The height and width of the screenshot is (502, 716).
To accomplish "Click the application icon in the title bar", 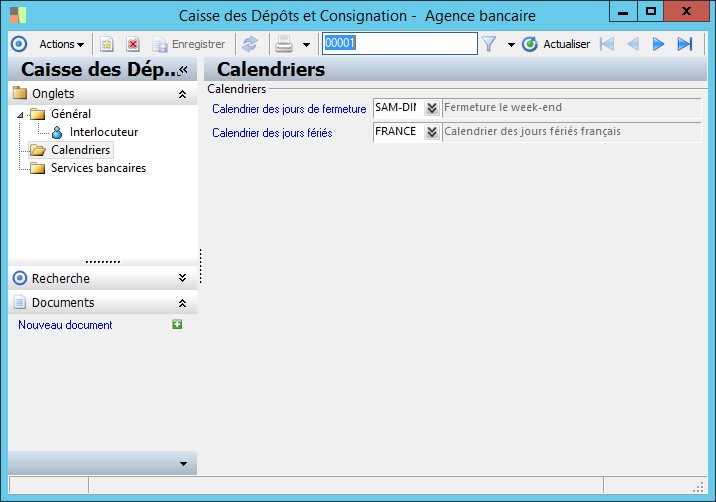I will tap(18, 15).
